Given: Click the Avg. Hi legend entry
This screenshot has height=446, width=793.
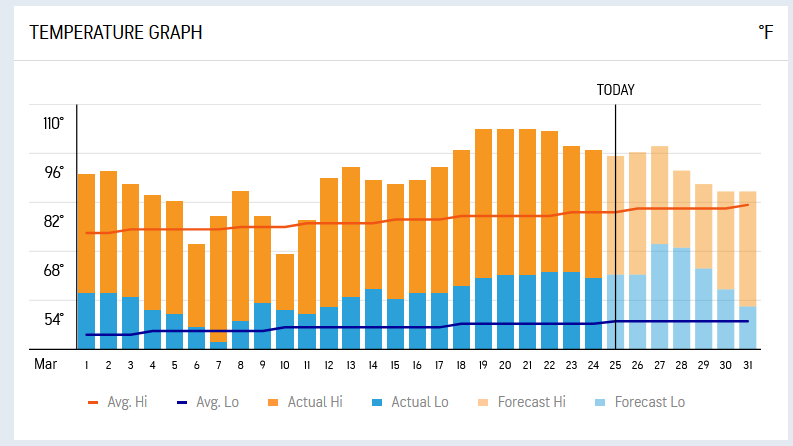Looking at the screenshot, I should click(x=117, y=402).
